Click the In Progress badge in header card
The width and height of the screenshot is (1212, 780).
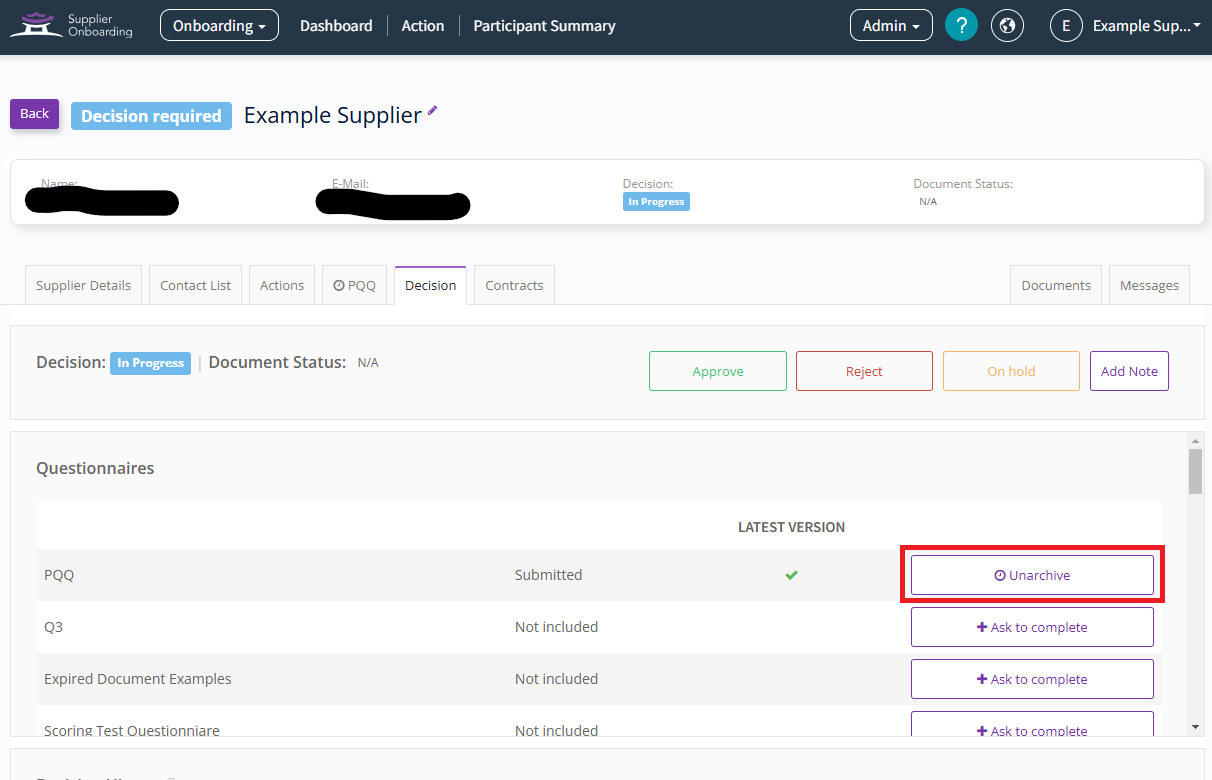pos(656,202)
